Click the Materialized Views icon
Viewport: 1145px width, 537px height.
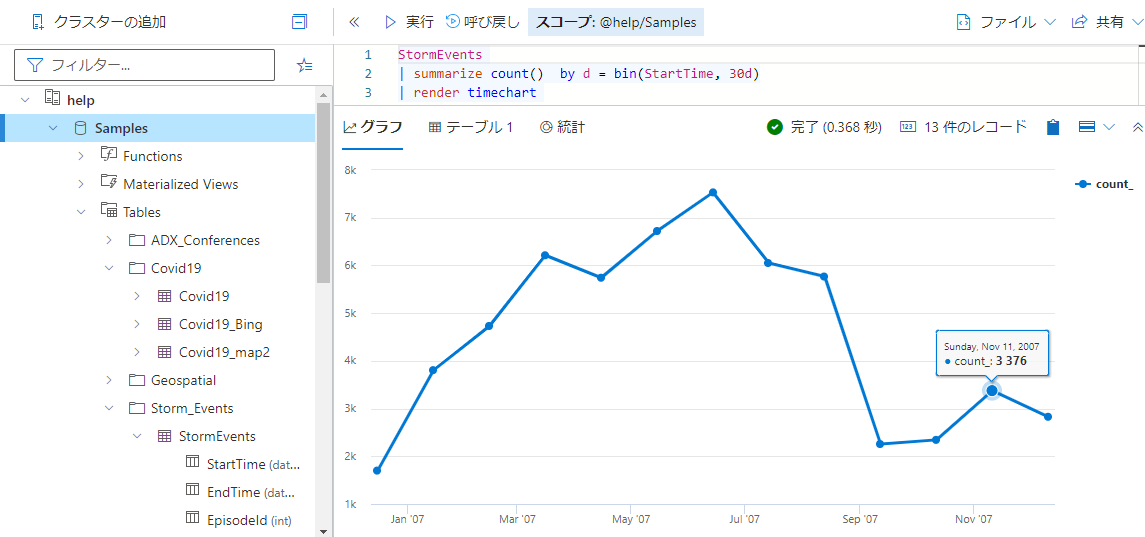coord(109,183)
